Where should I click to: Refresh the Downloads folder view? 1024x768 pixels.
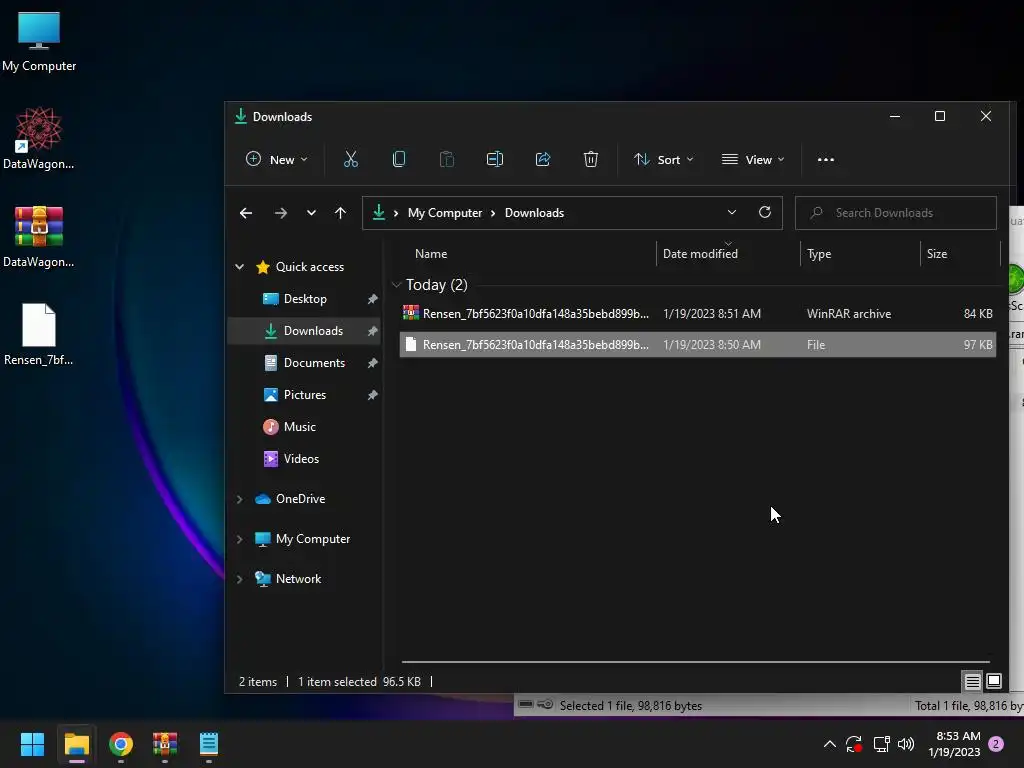click(x=765, y=212)
